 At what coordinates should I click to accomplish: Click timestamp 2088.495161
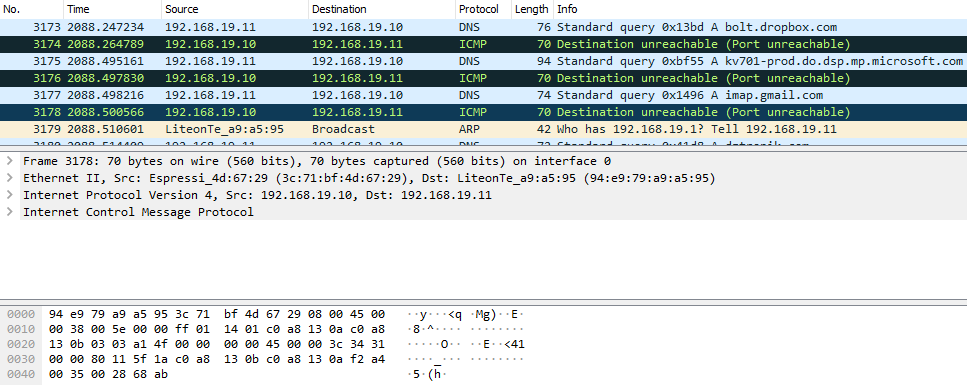(x=105, y=61)
